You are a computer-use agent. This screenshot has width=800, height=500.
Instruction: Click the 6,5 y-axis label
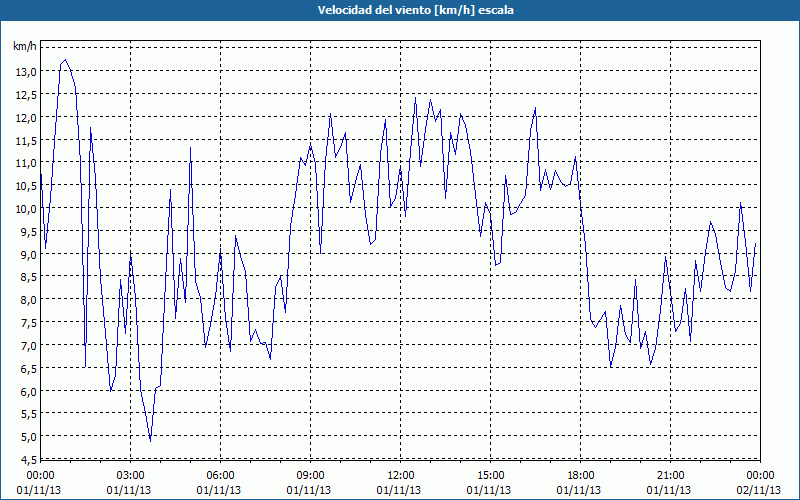(x=29, y=368)
